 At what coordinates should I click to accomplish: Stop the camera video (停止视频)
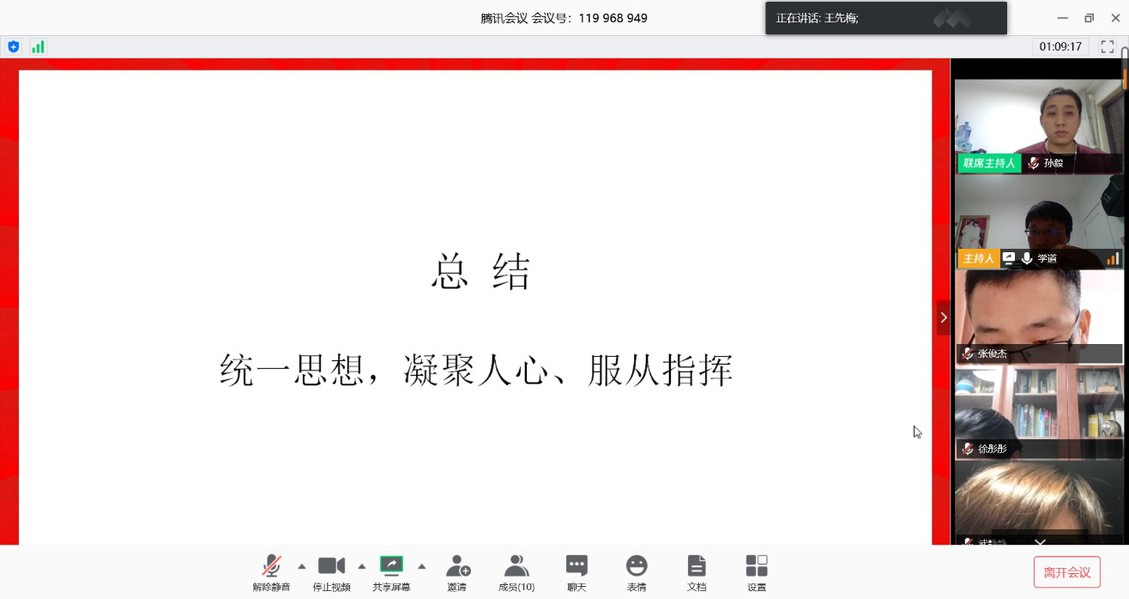pos(331,573)
